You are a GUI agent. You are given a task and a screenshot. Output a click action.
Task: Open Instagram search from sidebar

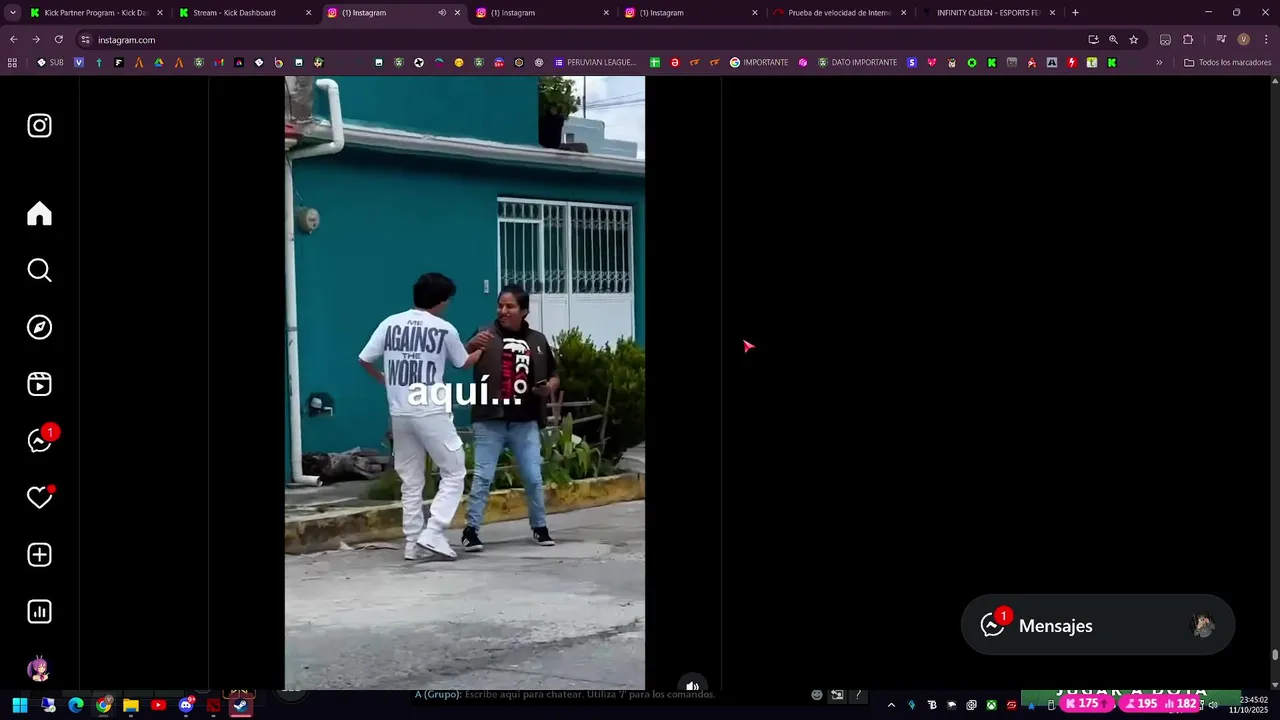tap(39, 270)
